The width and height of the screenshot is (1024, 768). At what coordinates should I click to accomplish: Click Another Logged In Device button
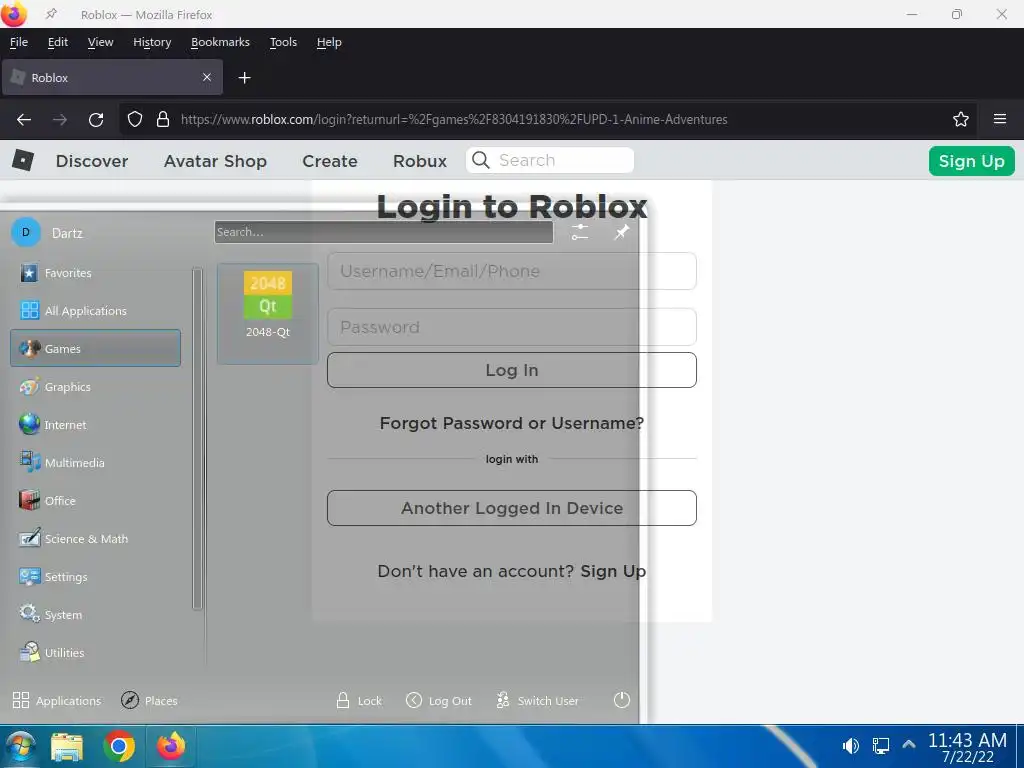tap(512, 508)
